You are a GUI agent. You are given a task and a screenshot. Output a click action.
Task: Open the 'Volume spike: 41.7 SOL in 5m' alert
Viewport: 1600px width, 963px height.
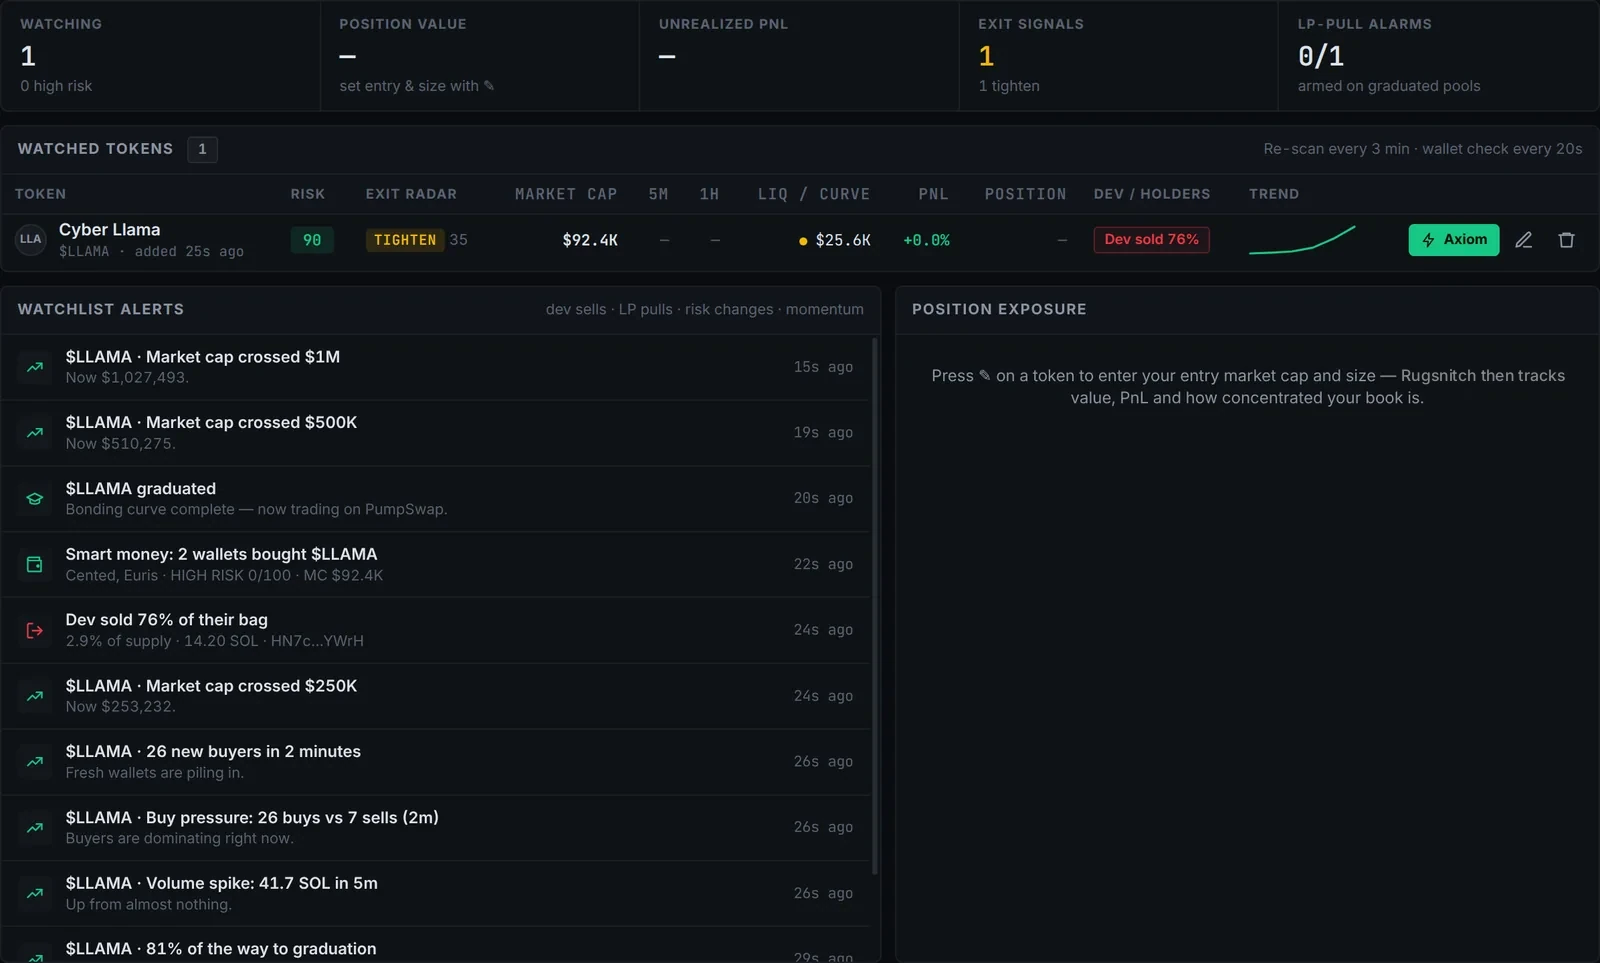[436, 893]
